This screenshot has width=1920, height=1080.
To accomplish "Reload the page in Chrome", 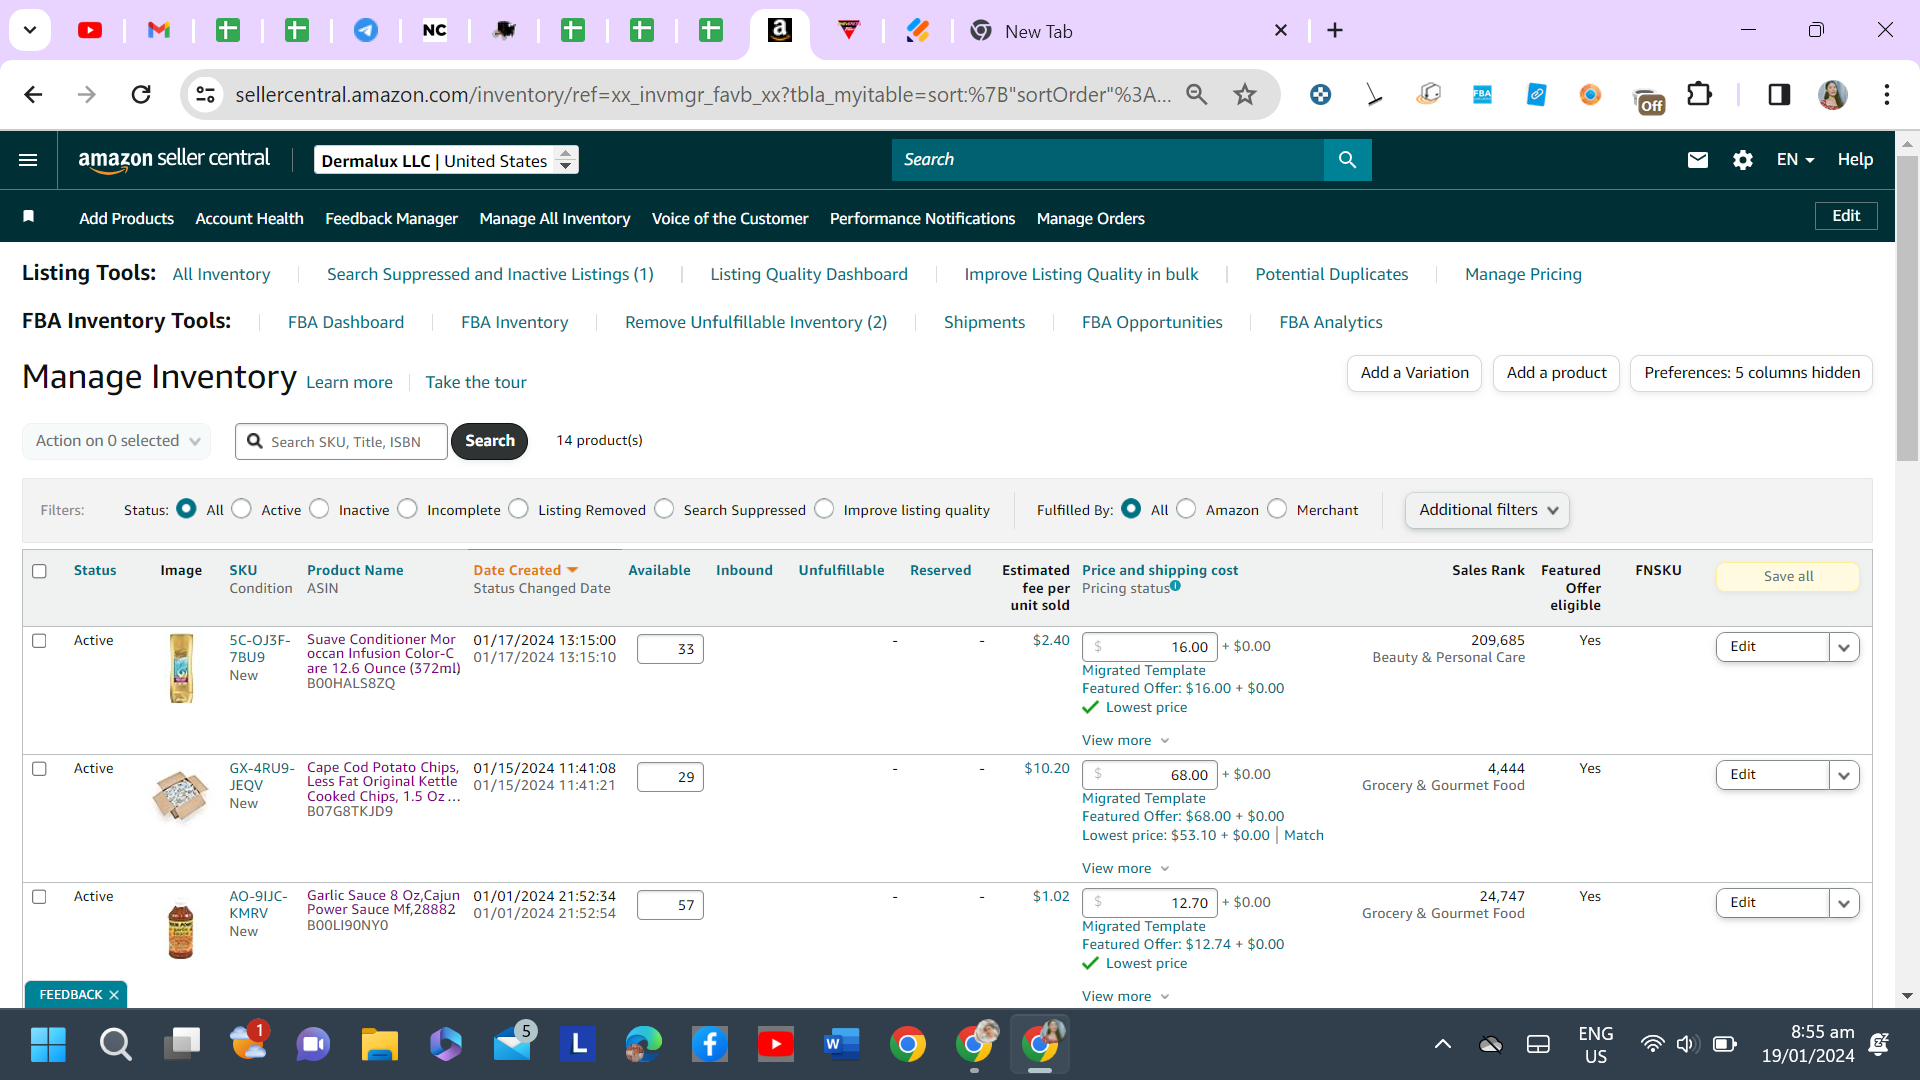I will tap(141, 94).
